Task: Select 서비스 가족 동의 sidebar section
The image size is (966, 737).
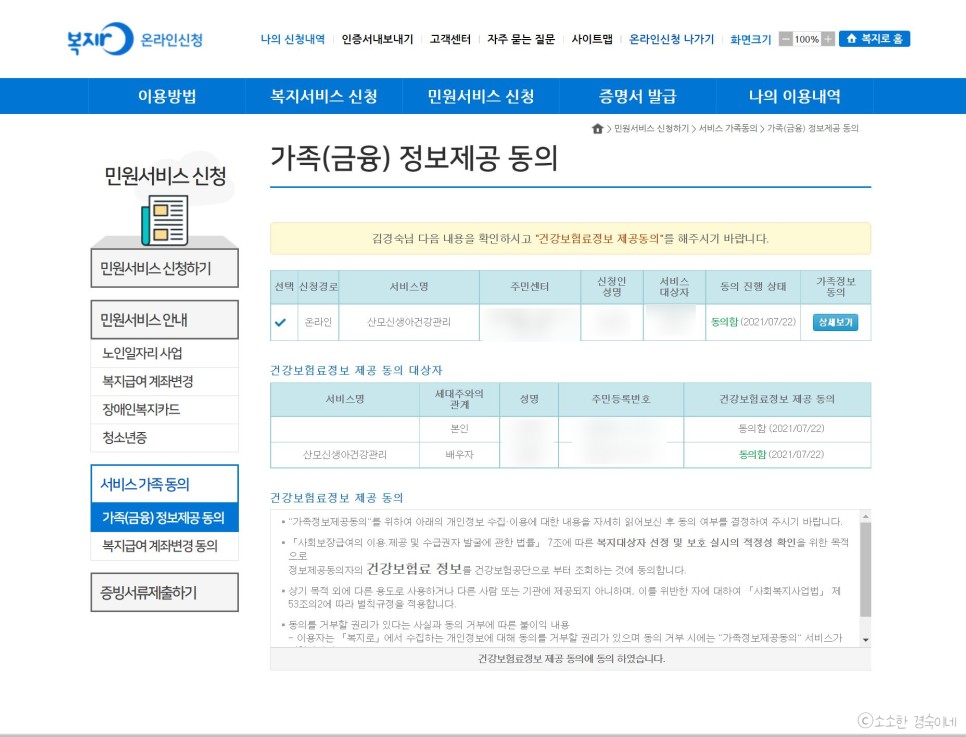Action: click(164, 484)
